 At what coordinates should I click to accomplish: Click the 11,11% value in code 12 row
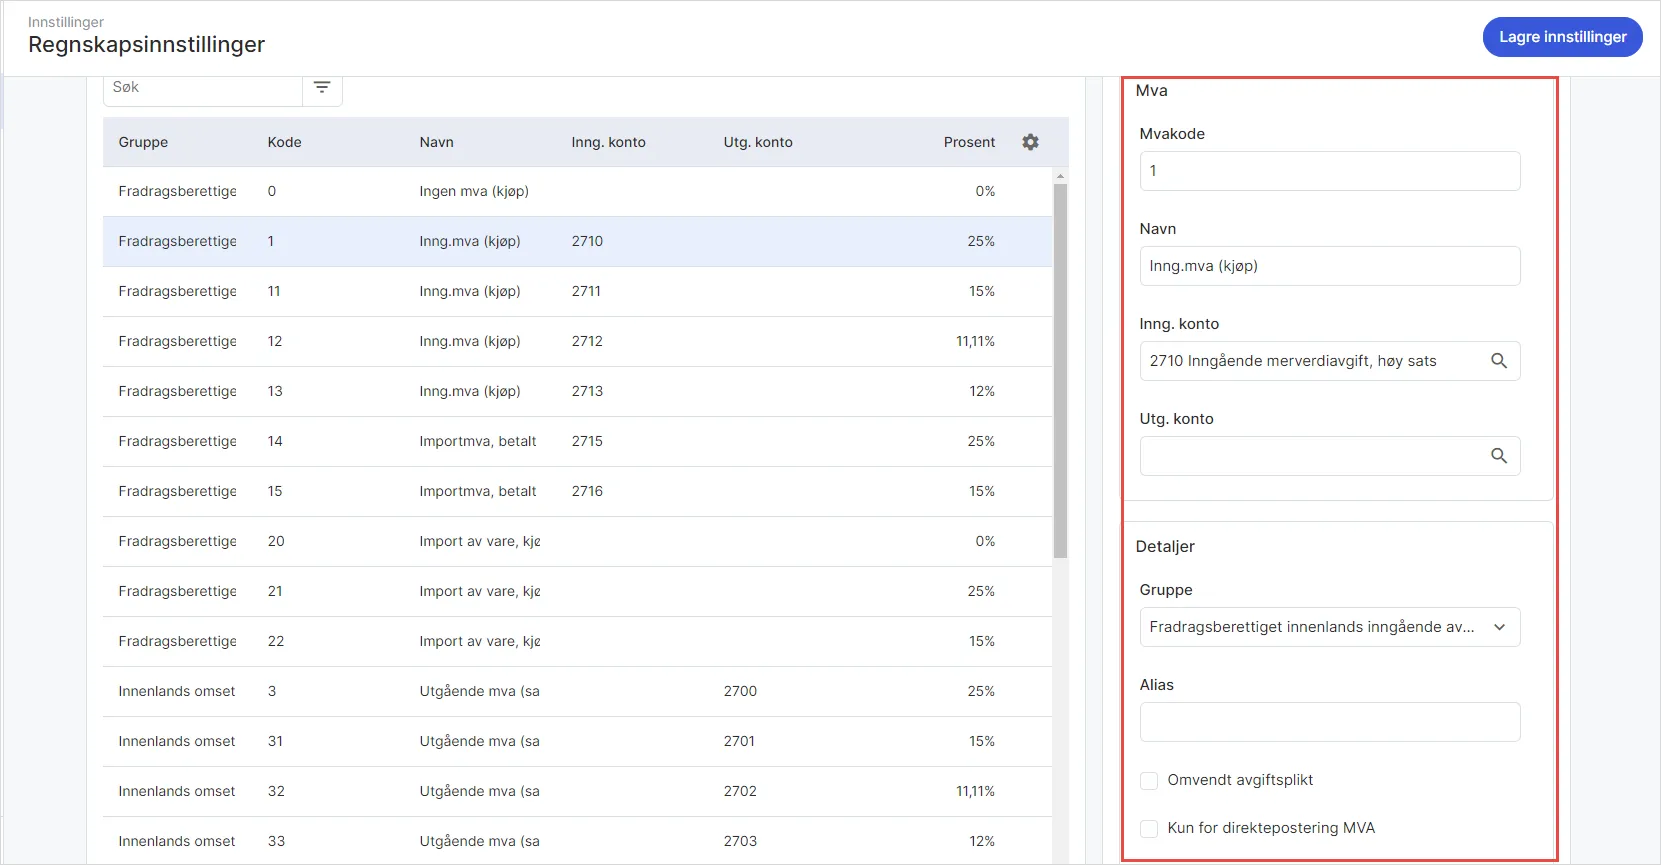click(x=975, y=342)
